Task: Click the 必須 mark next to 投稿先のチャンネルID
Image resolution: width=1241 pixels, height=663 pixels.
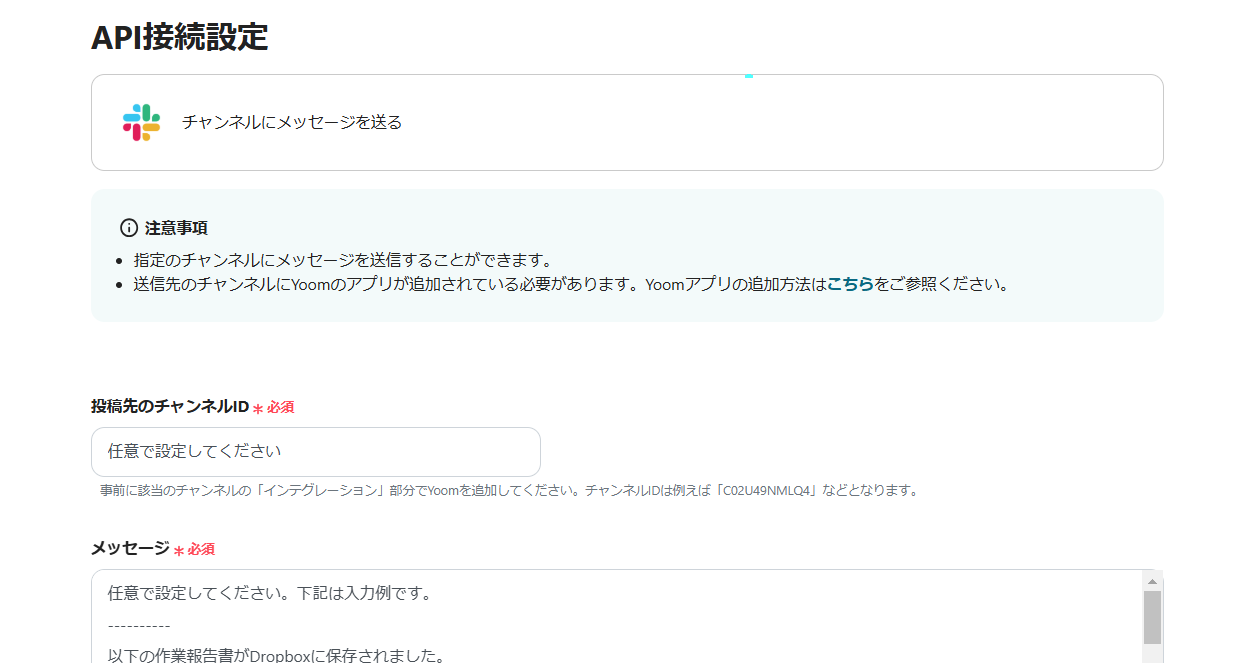Action: [274, 408]
